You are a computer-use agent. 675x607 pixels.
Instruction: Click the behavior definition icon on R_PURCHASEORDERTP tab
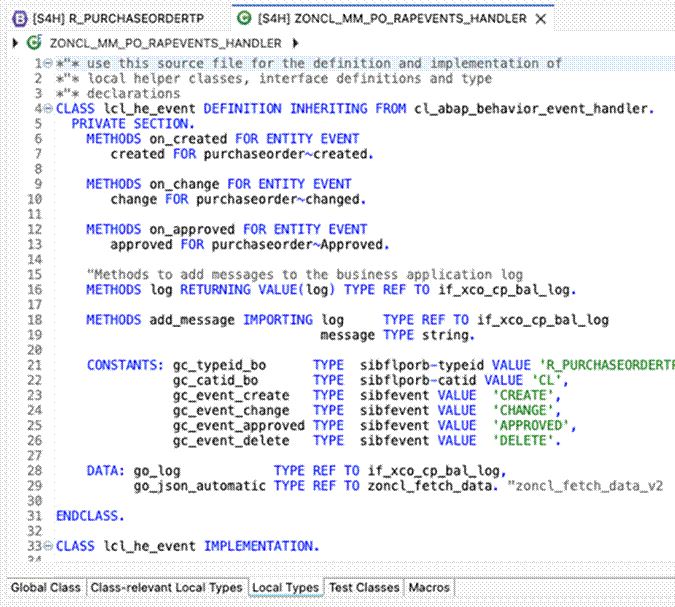(x=18, y=19)
